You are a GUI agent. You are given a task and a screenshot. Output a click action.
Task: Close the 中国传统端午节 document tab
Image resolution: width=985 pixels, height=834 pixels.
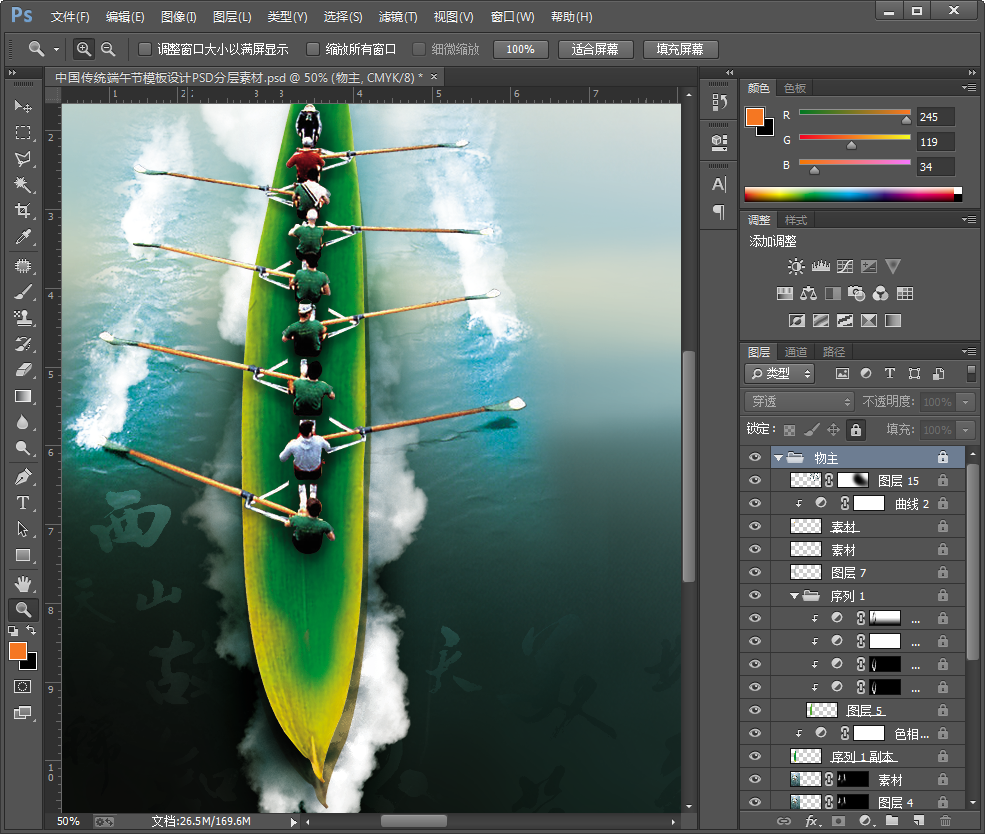[x=434, y=77]
